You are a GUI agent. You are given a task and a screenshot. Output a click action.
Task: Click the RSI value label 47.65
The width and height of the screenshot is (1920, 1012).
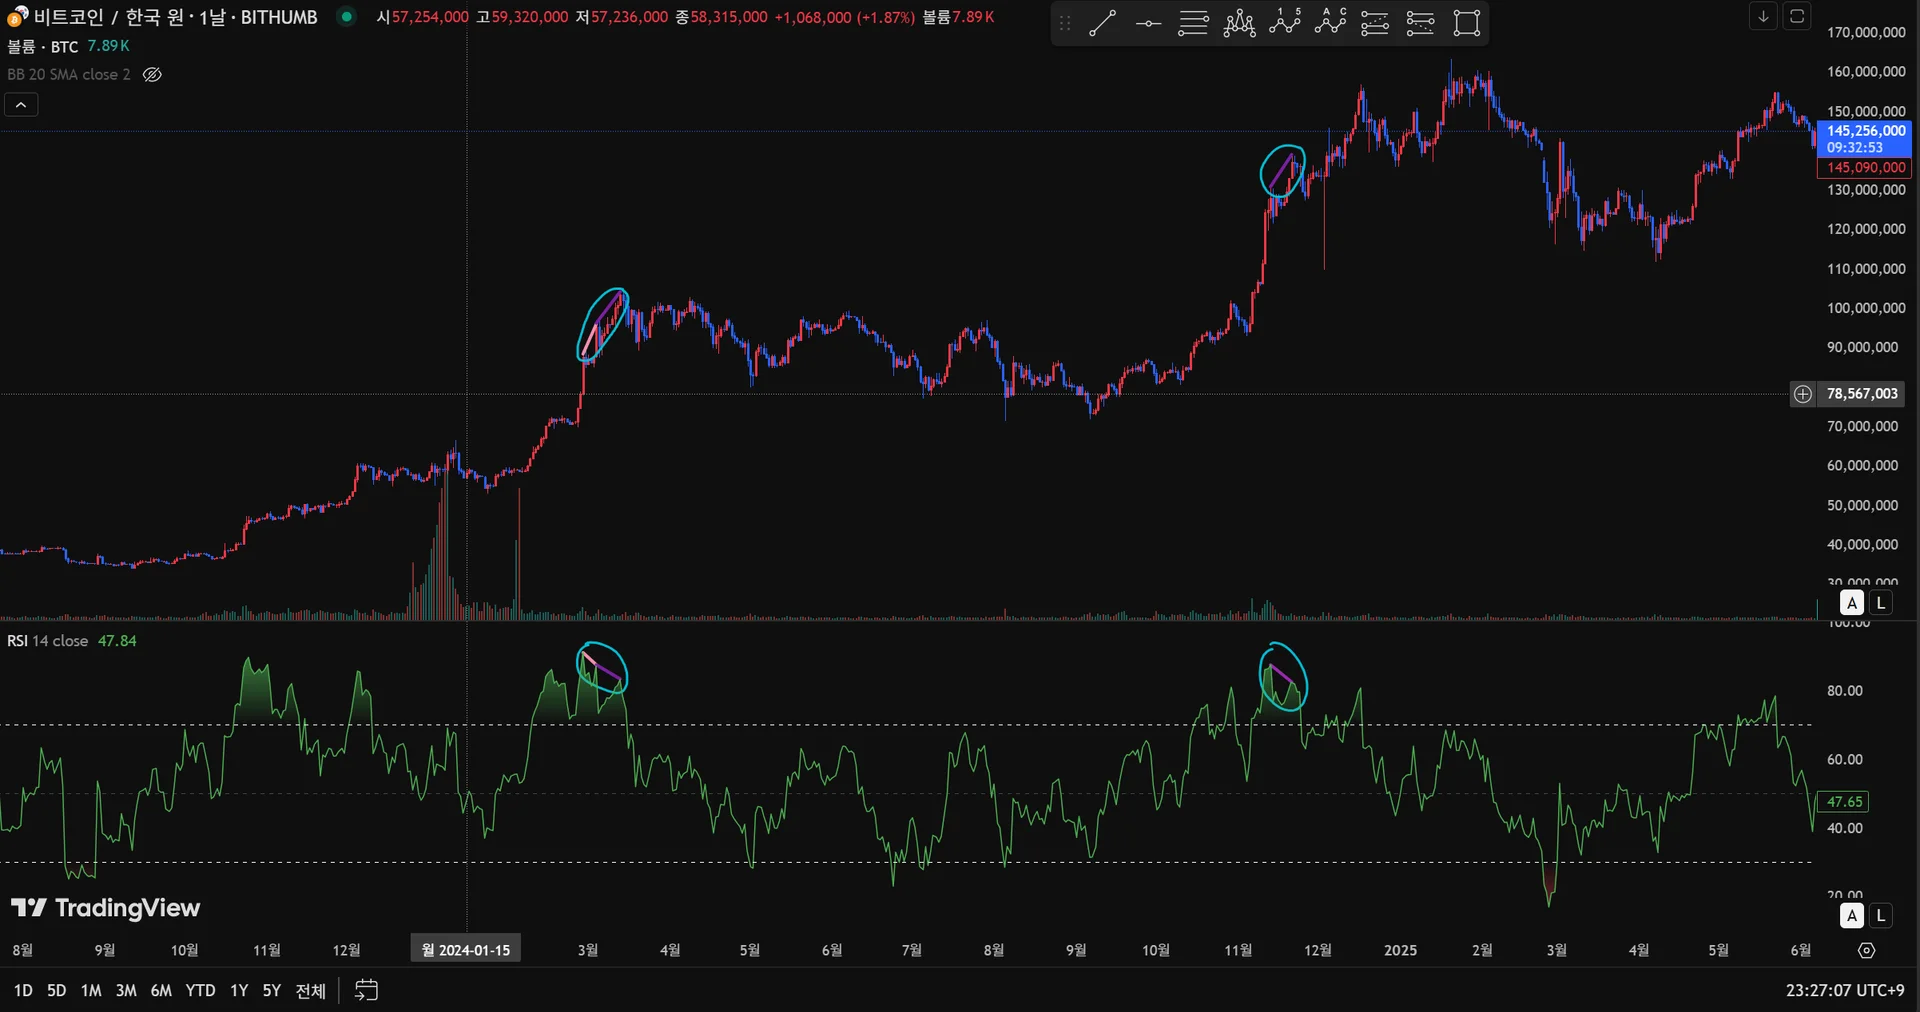(1844, 802)
